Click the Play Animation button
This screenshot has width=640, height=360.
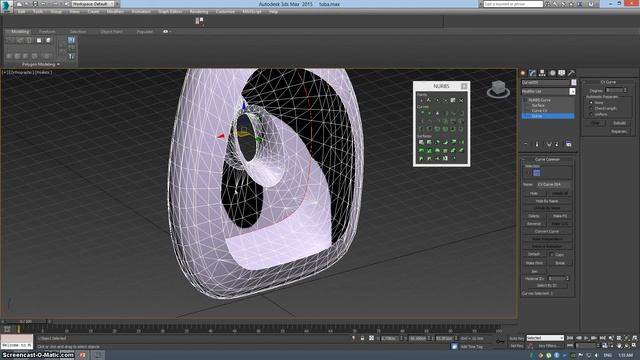(586, 338)
